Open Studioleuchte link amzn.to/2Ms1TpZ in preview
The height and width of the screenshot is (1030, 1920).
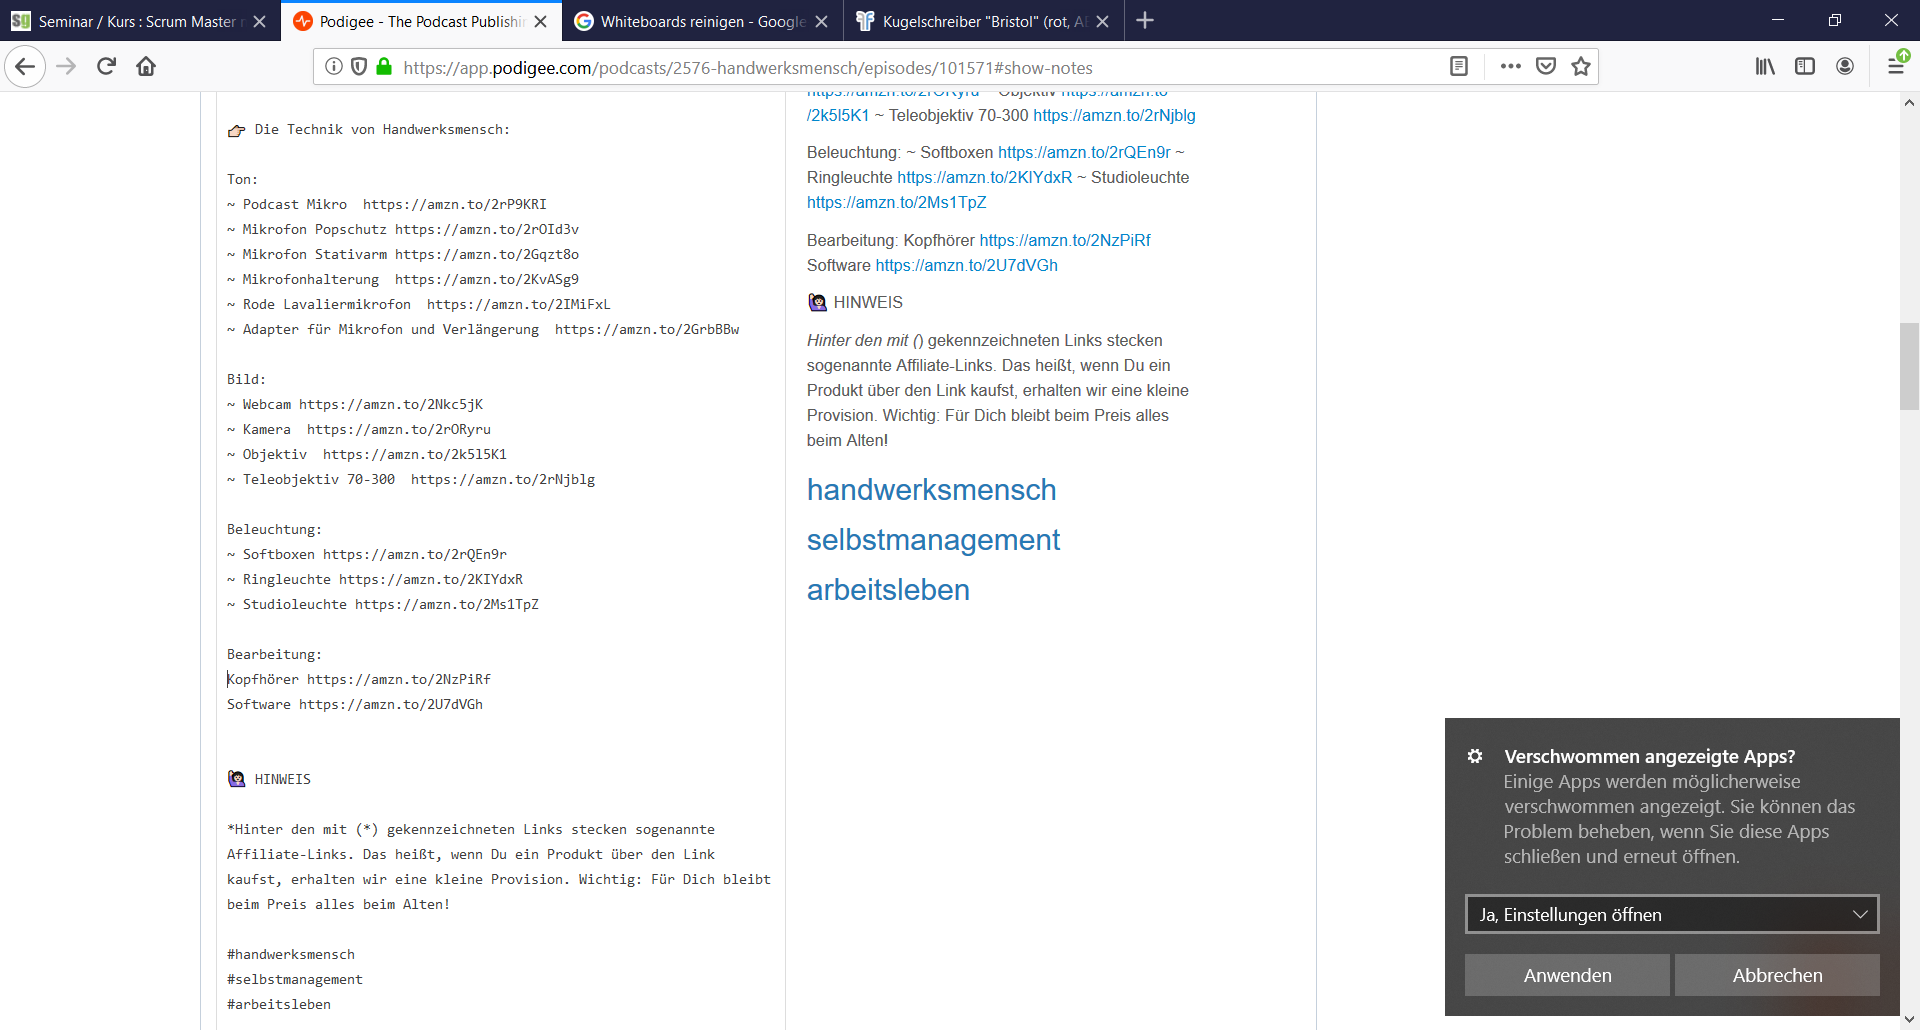click(896, 202)
